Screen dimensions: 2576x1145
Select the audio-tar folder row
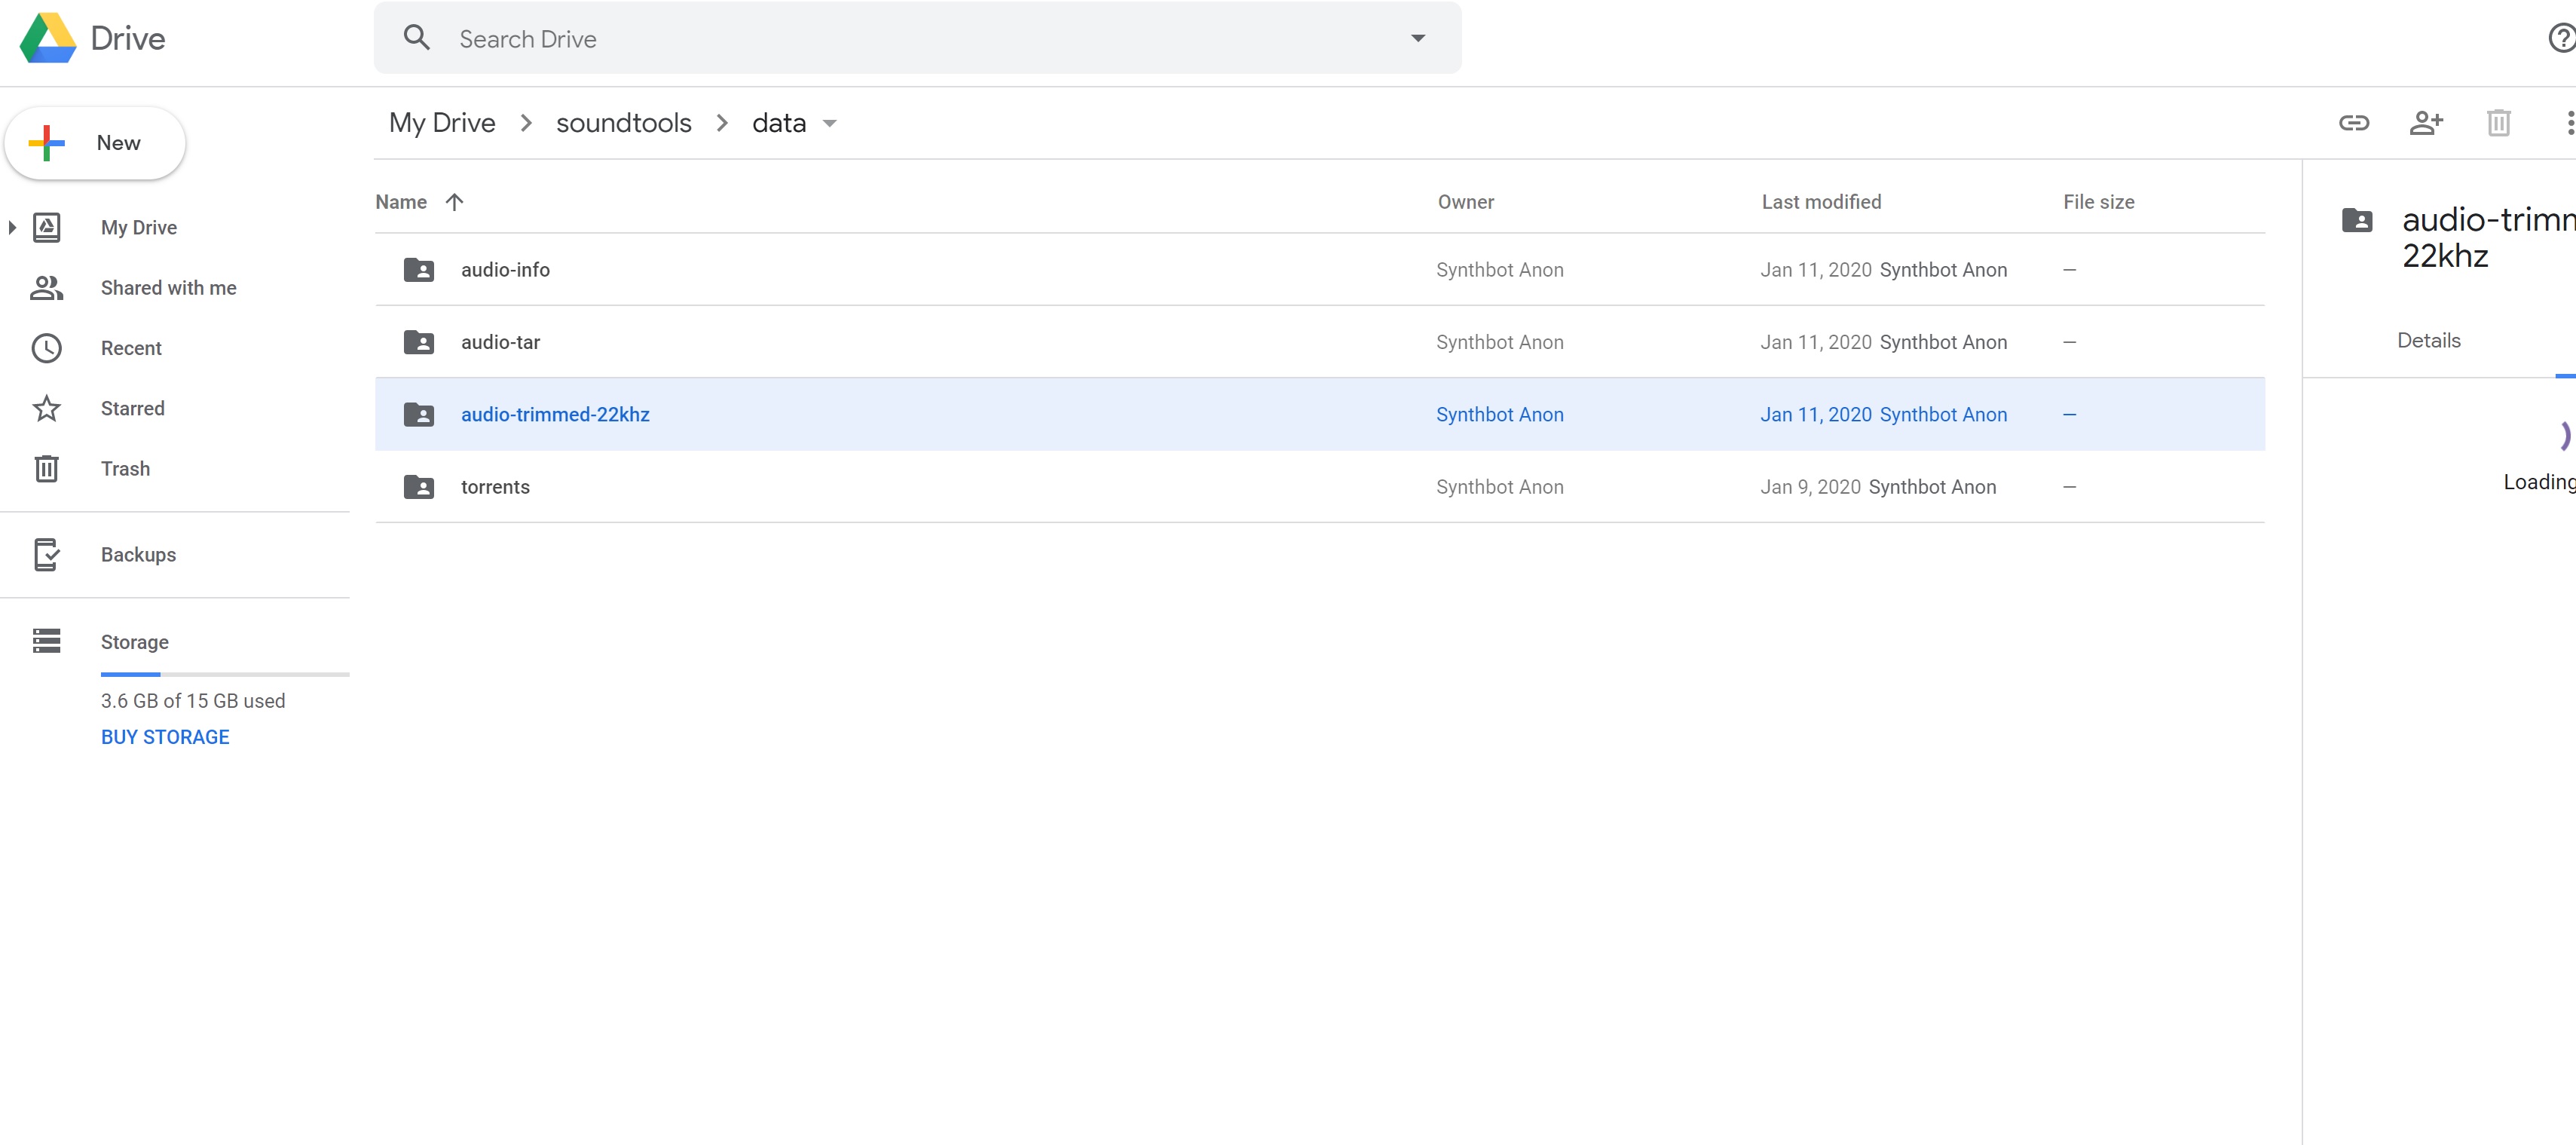900,342
